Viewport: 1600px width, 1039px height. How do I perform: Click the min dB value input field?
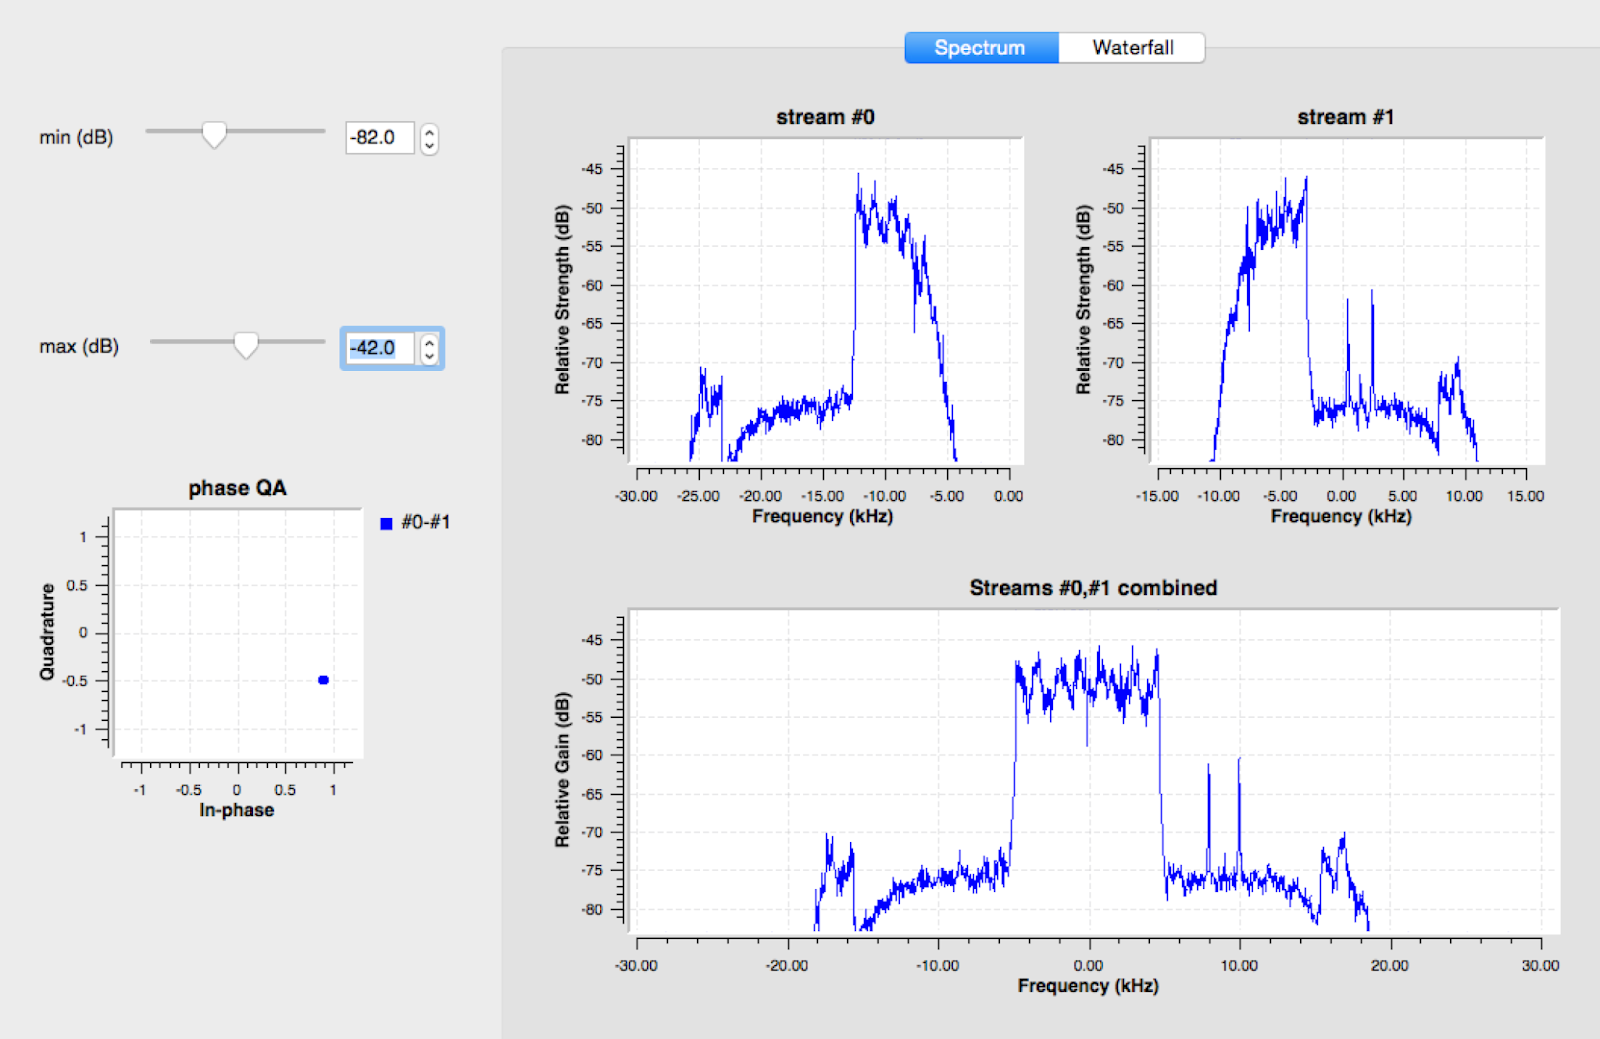click(x=380, y=138)
